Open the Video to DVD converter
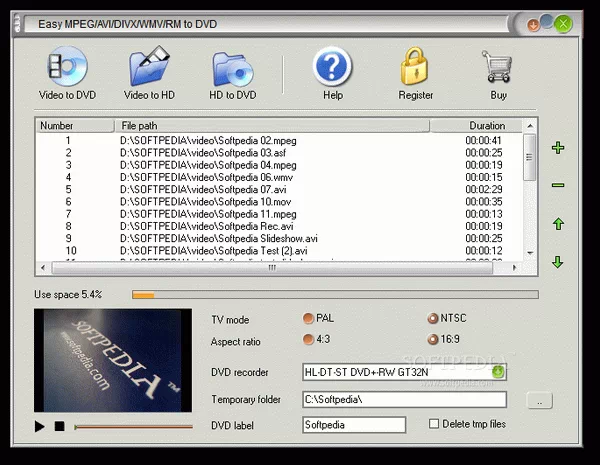 point(67,74)
